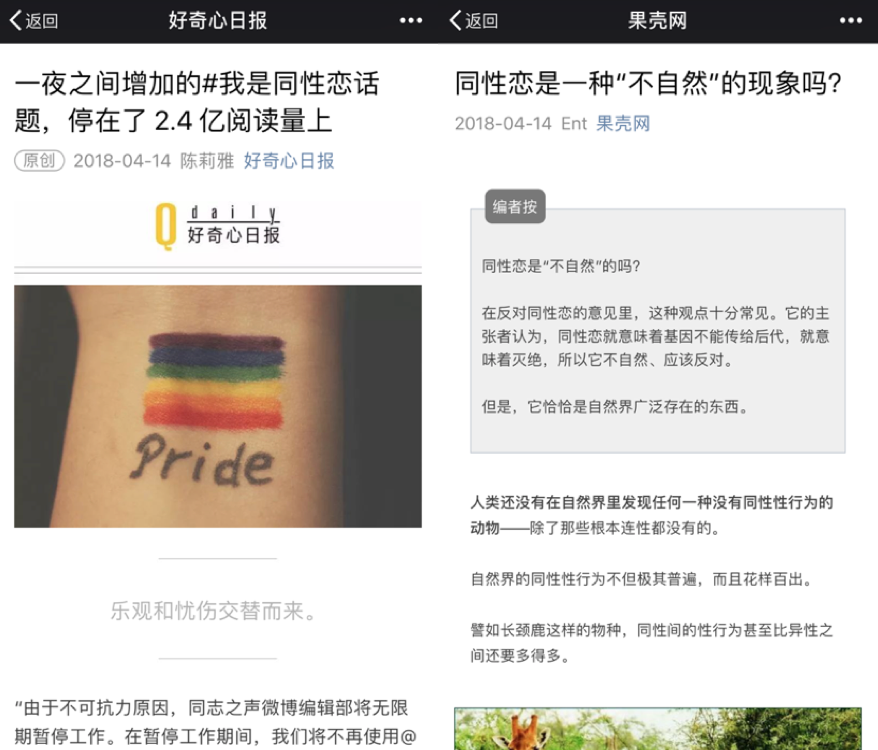This screenshot has width=878, height=750.
Task: Tap the left article headline about #我是同性恋
Action: coord(197,102)
